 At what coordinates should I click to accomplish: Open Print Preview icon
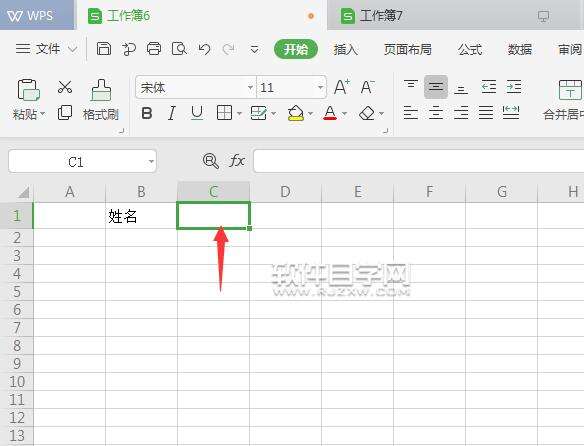pyautogui.click(x=179, y=49)
